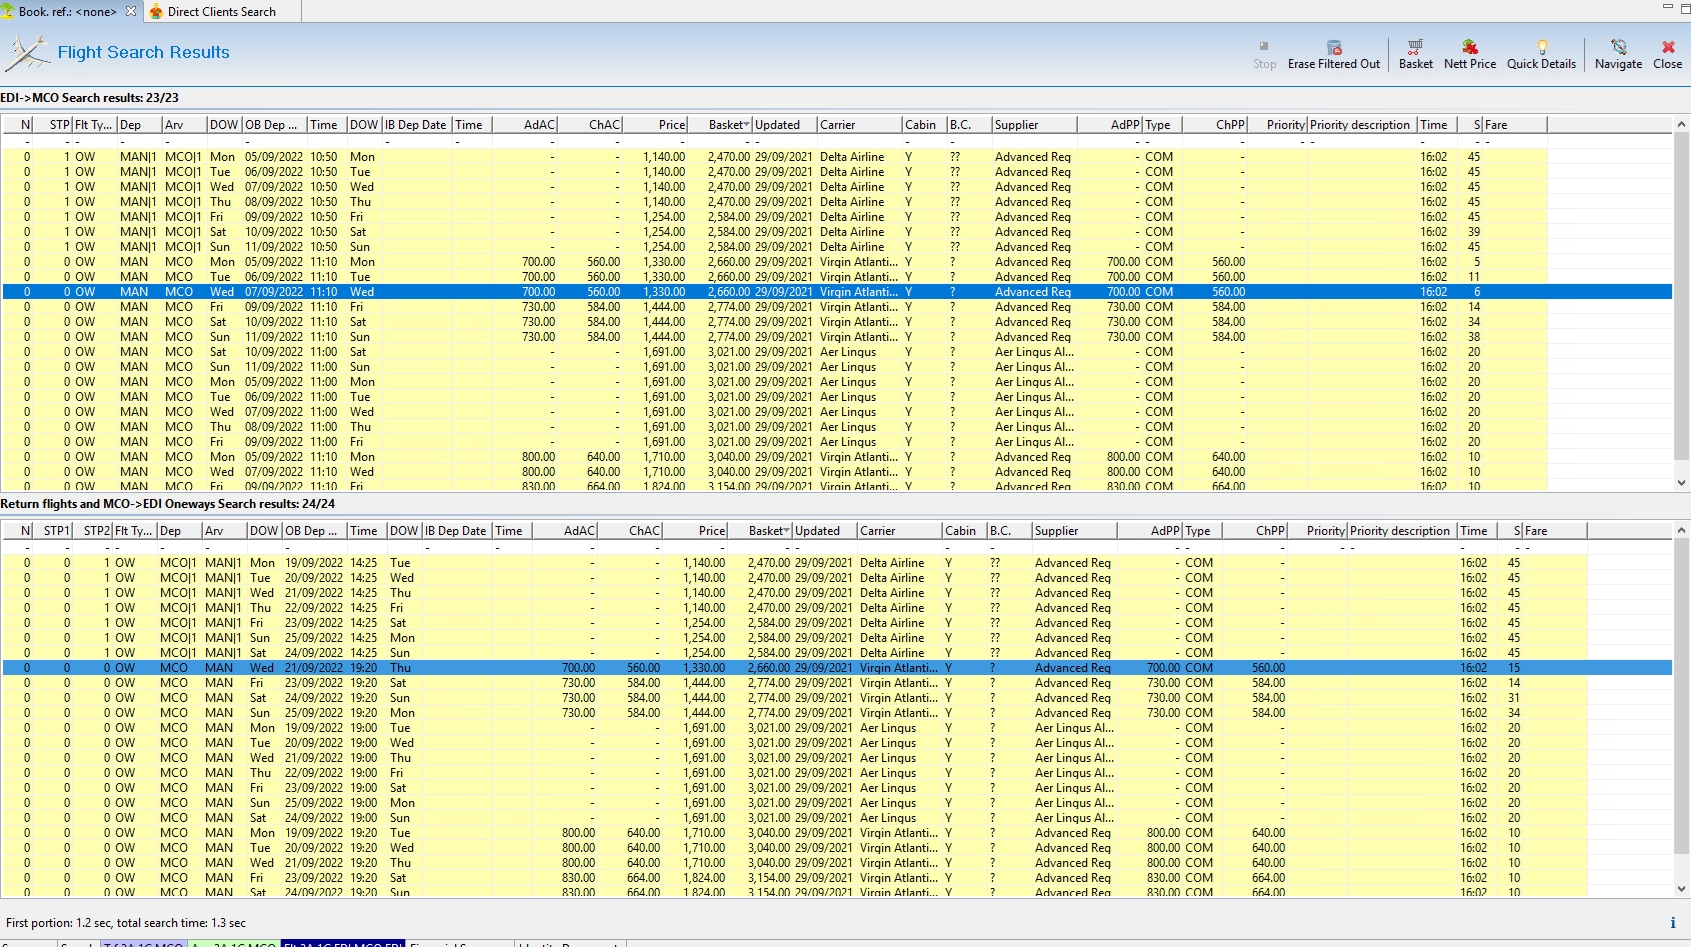Viewport: 1691px width, 947px height.
Task: Close the Book. ref. tab using its X
Action: (x=131, y=11)
